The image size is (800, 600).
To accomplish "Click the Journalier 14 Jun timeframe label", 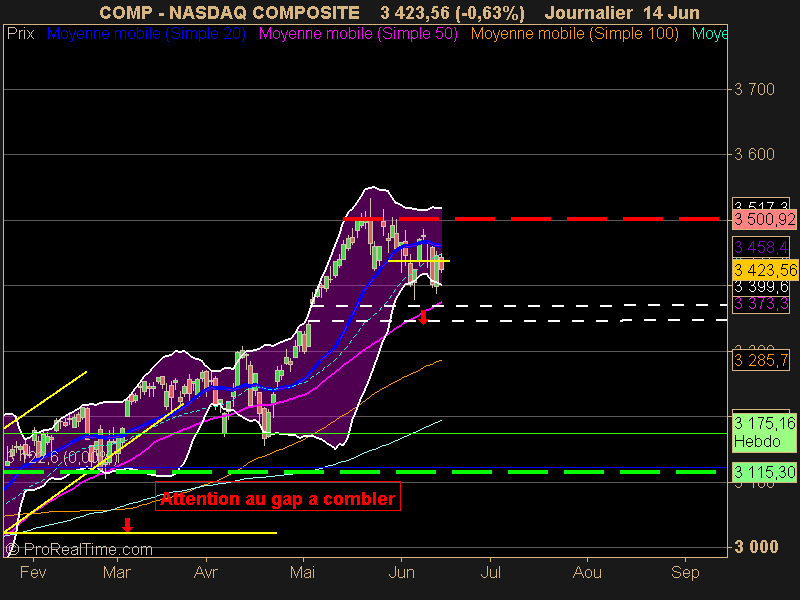I will 622,12.
